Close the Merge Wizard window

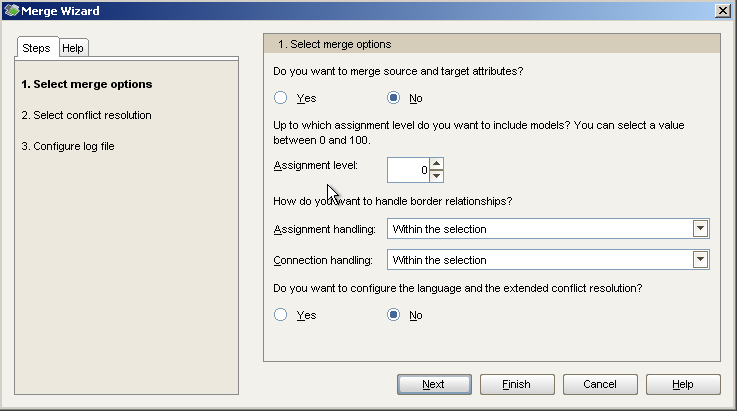point(722,10)
